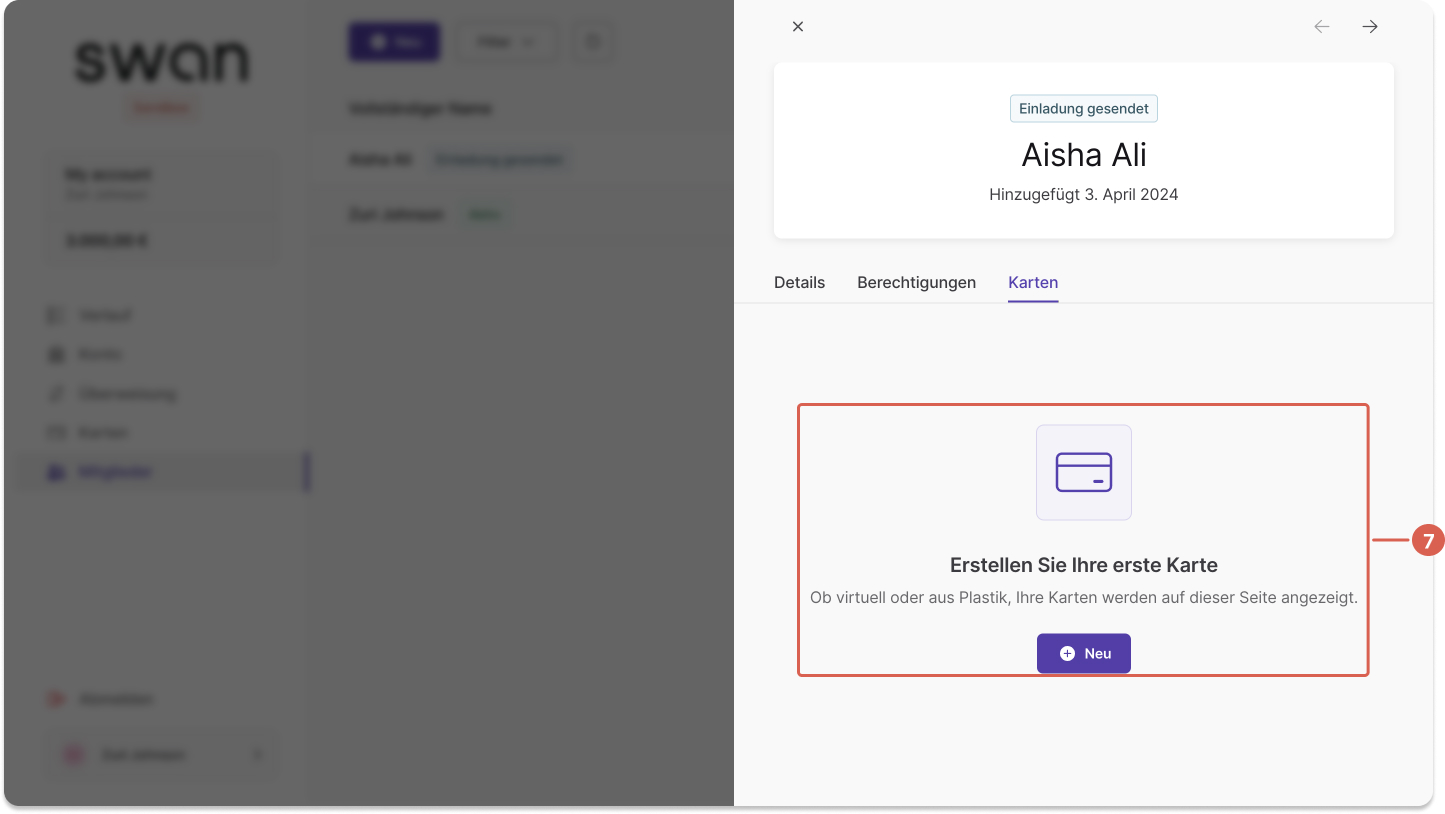Viewport: 1445px width, 814px height.
Task: Click the name 'Aisha Ali' heading
Action: tap(1084, 155)
